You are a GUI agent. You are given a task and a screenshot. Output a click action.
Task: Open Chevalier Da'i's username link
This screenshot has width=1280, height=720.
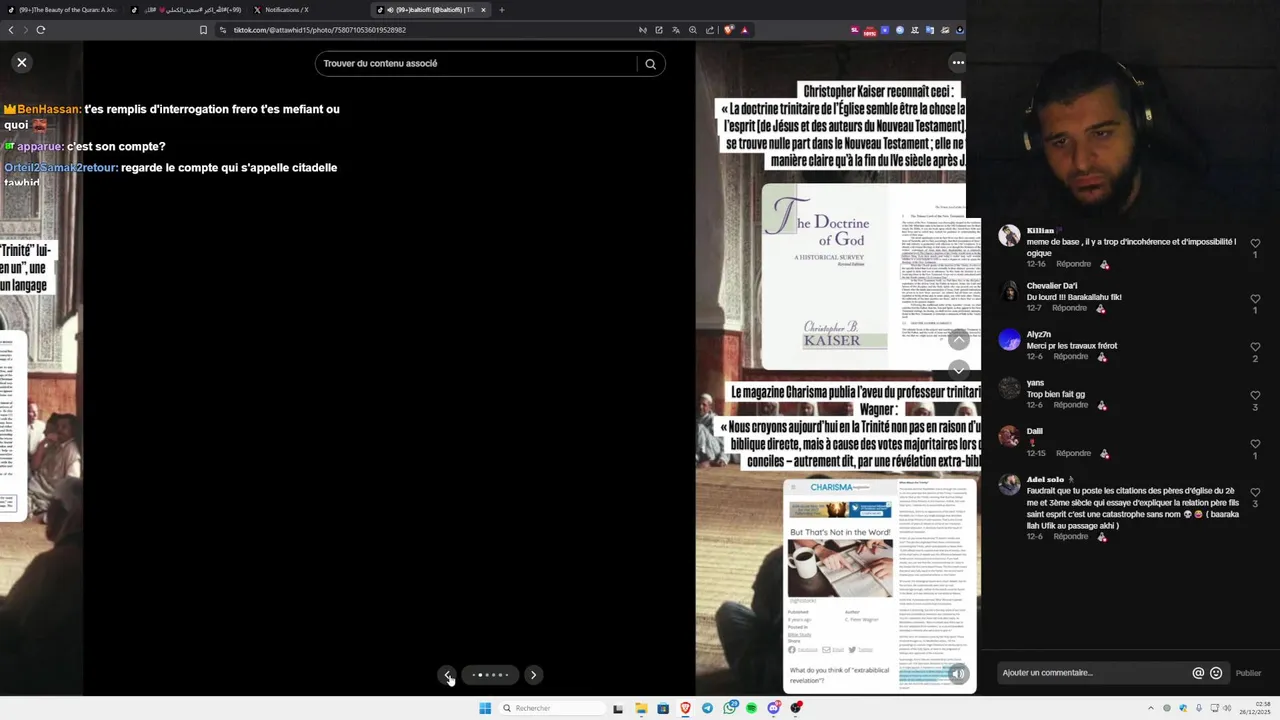[1051, 286]
